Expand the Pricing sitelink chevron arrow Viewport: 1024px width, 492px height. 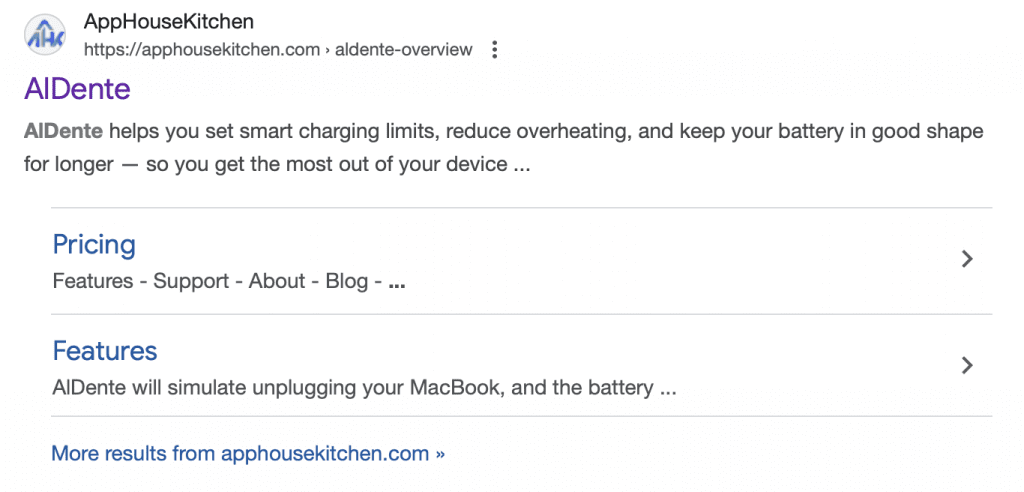coord(966,259)
